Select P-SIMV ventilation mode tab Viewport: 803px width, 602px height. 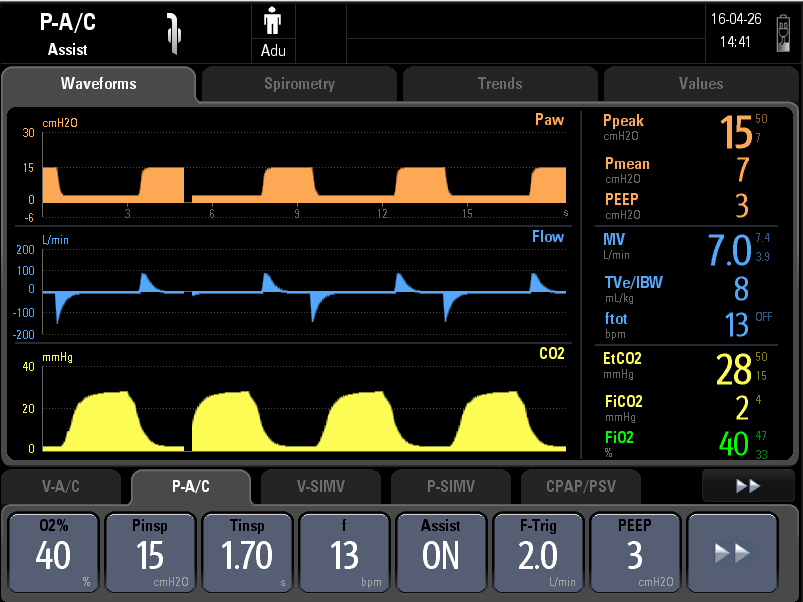tap(451, 486)
